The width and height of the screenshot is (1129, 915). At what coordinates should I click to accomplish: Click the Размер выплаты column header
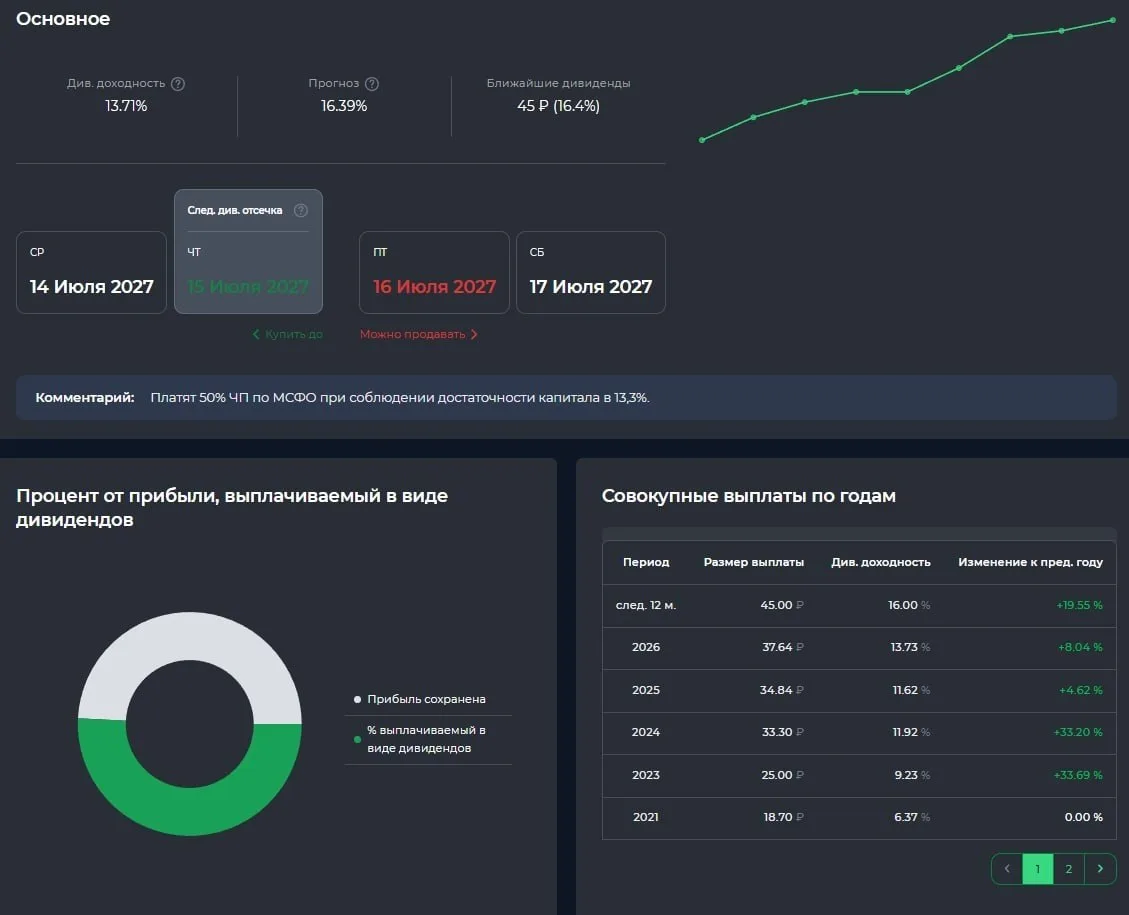(x=754, y=562)
